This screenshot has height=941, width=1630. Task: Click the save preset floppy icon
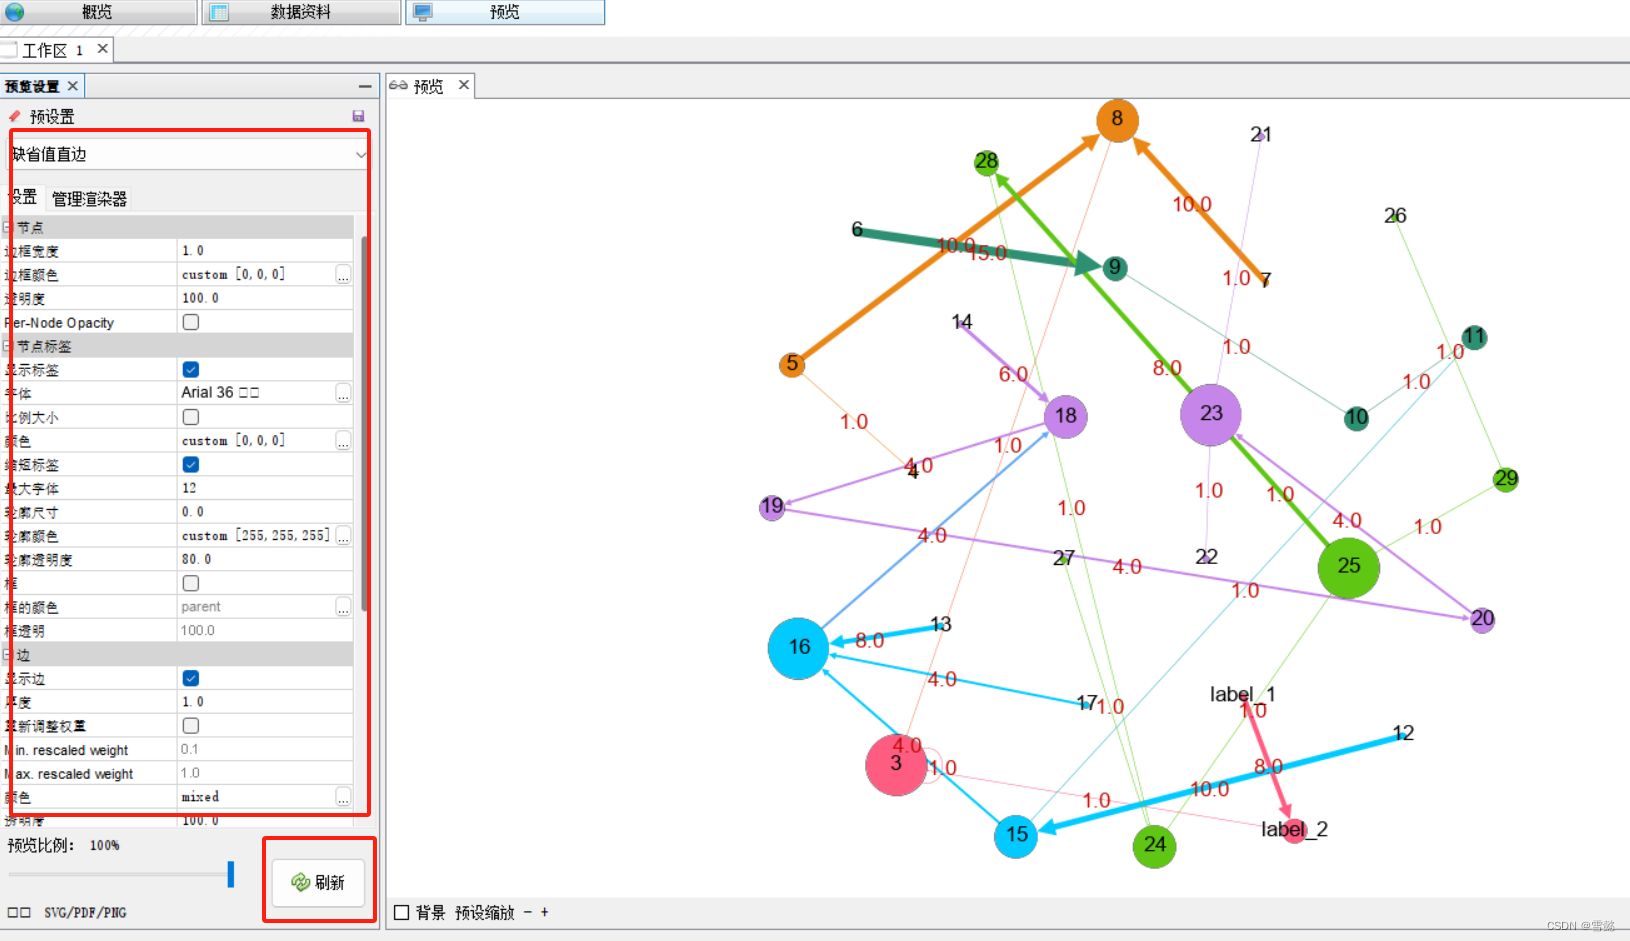pos(358,116)
